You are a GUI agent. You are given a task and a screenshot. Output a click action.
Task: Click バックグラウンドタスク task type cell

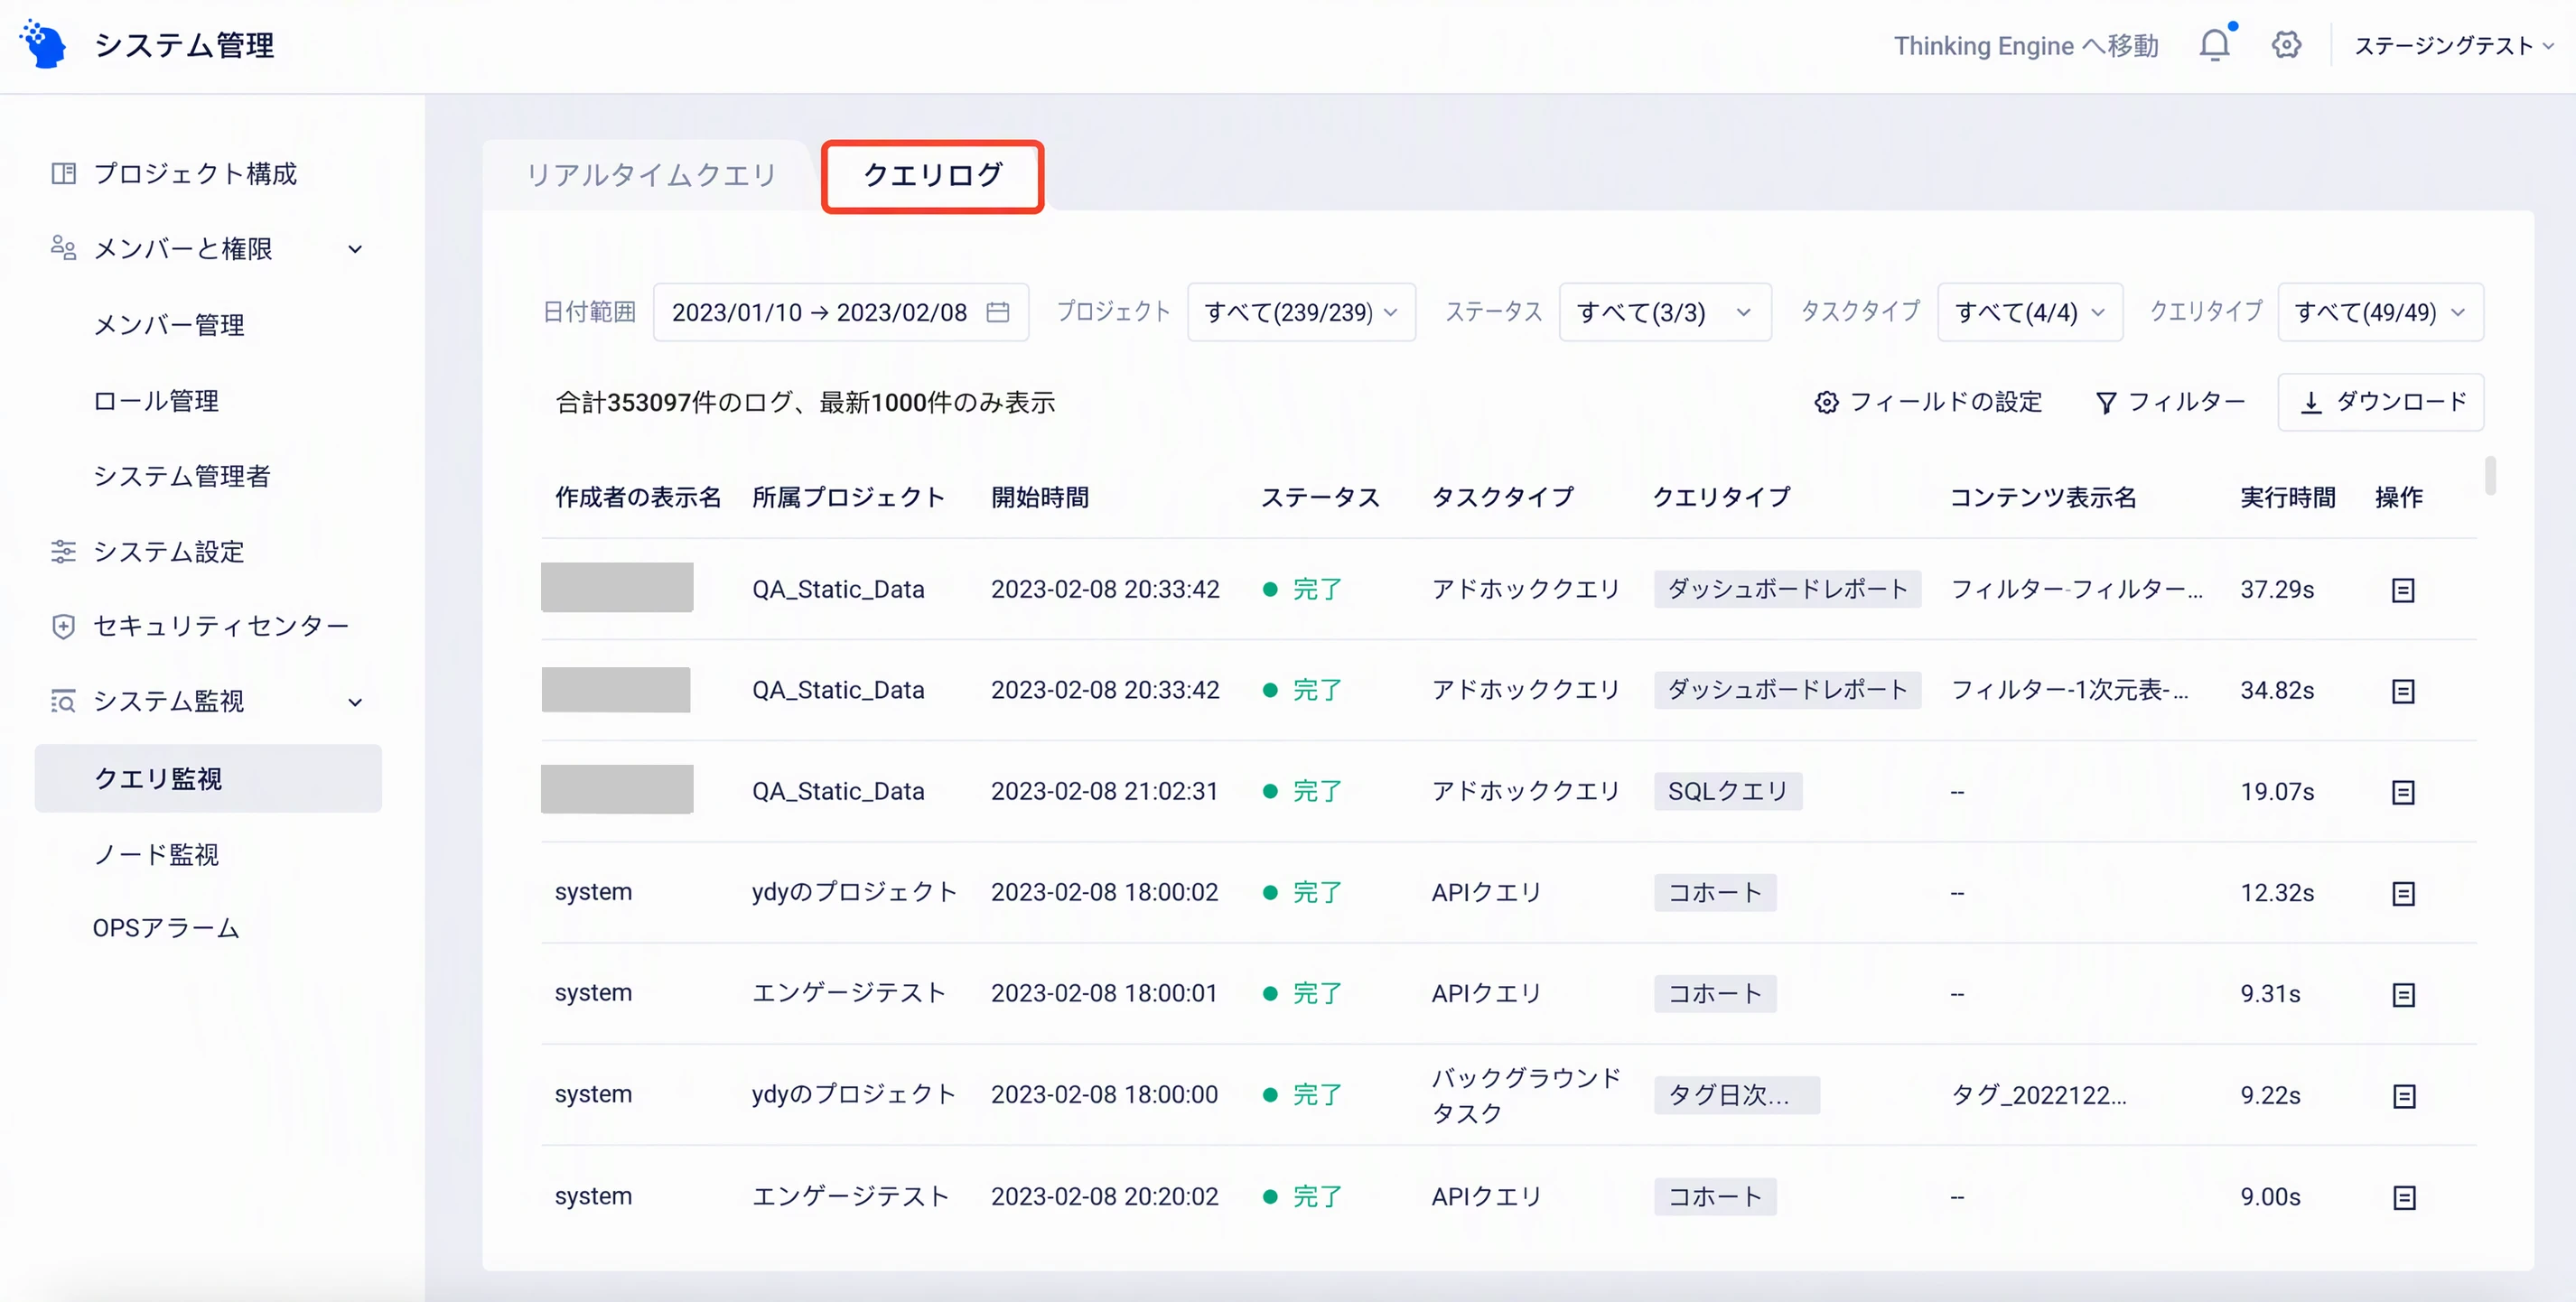point(1526,1095)
